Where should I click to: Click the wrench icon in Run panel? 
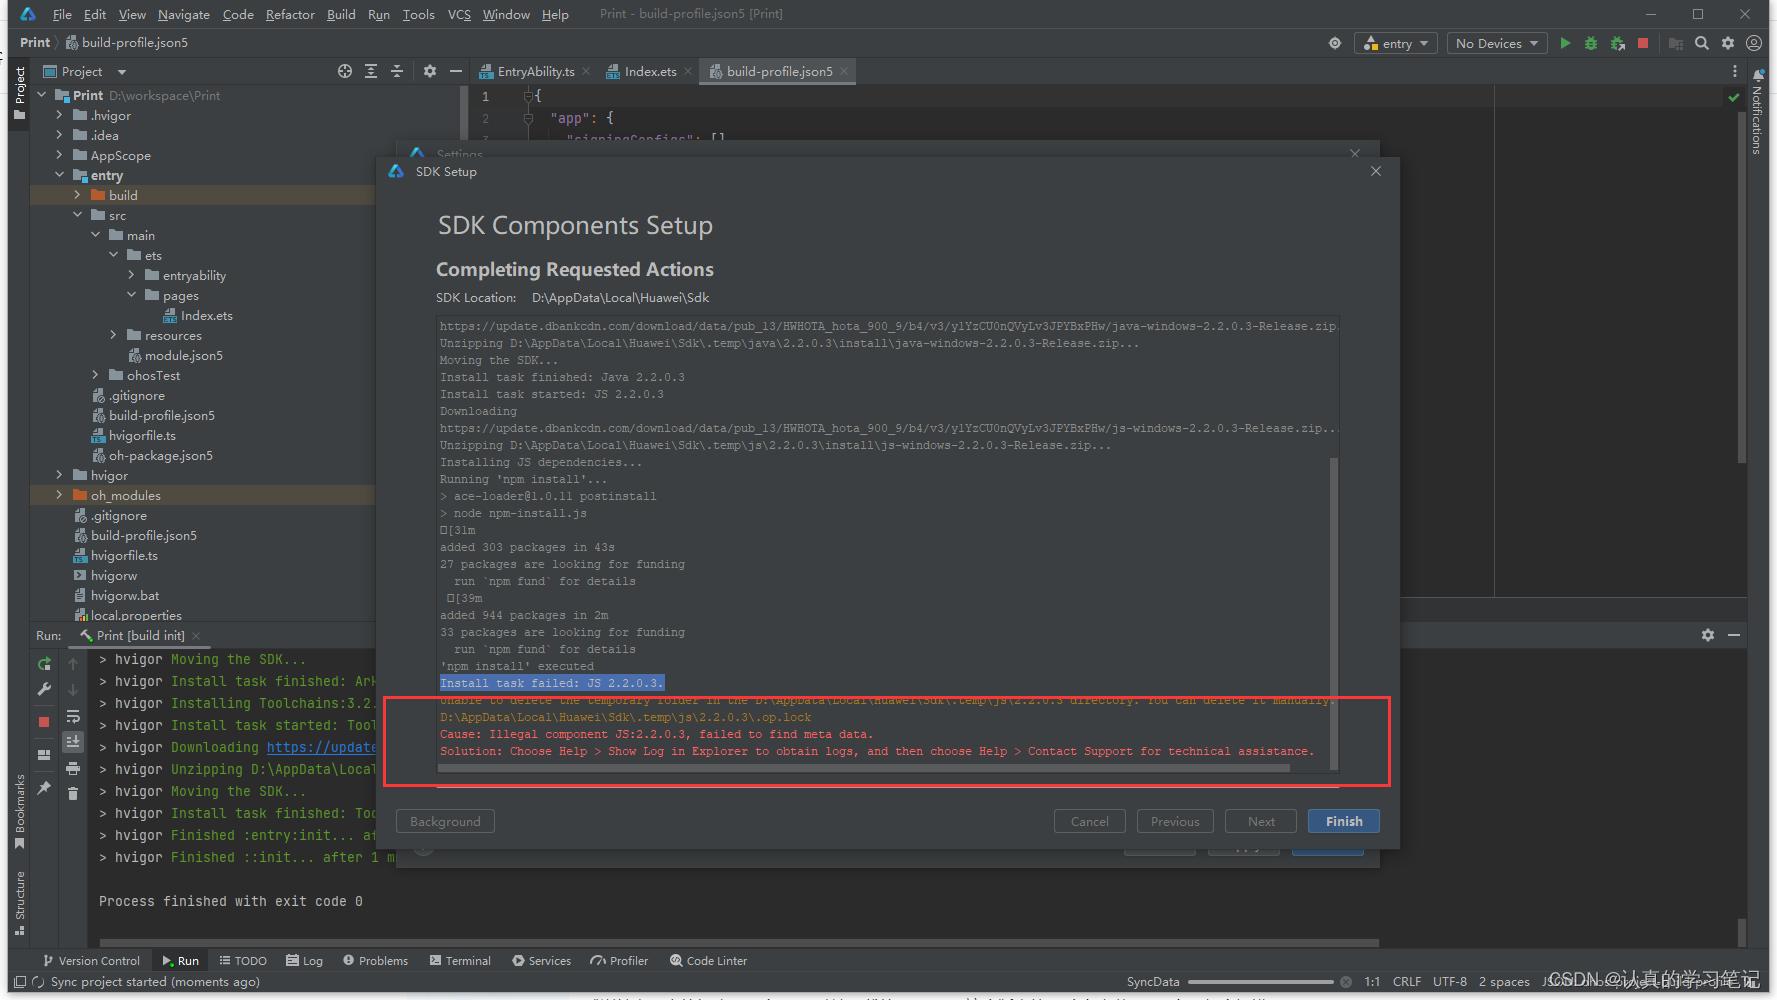(44, 689)
